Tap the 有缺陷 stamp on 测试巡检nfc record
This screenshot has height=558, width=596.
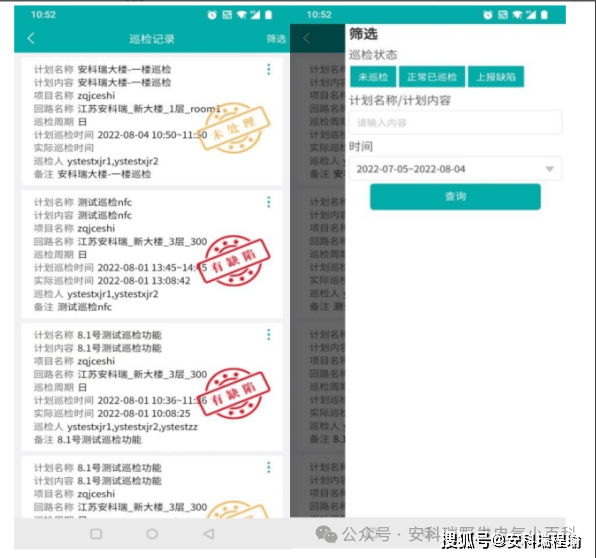point(234,260)
